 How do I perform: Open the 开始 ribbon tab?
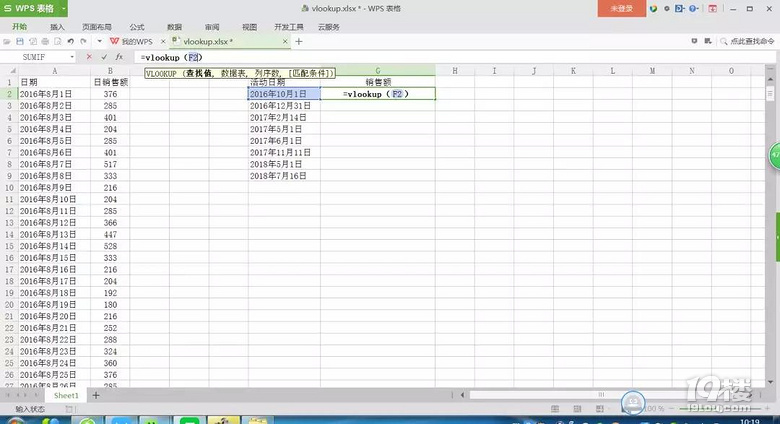point(20,27)
